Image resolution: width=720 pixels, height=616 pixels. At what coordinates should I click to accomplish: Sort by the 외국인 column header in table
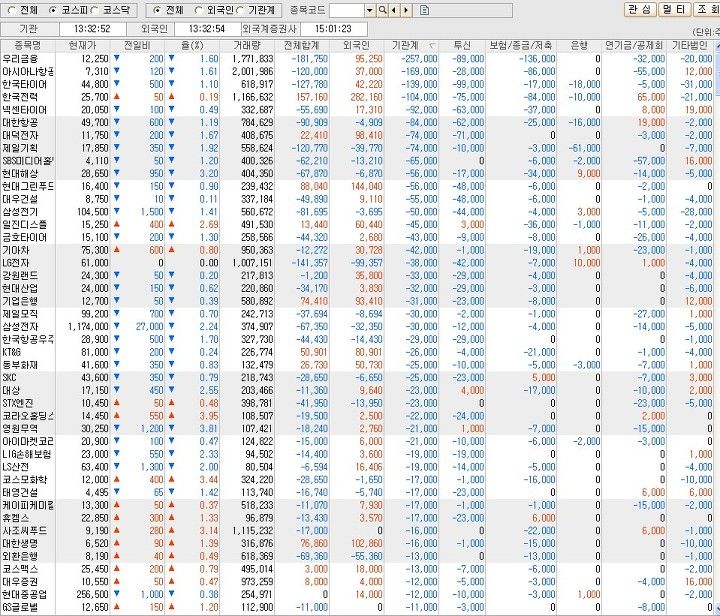coord(356,45)
